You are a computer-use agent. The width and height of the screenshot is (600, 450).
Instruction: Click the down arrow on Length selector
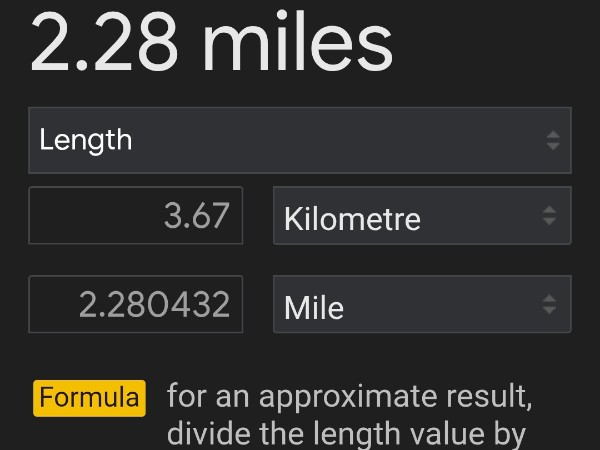pos(553,146)
